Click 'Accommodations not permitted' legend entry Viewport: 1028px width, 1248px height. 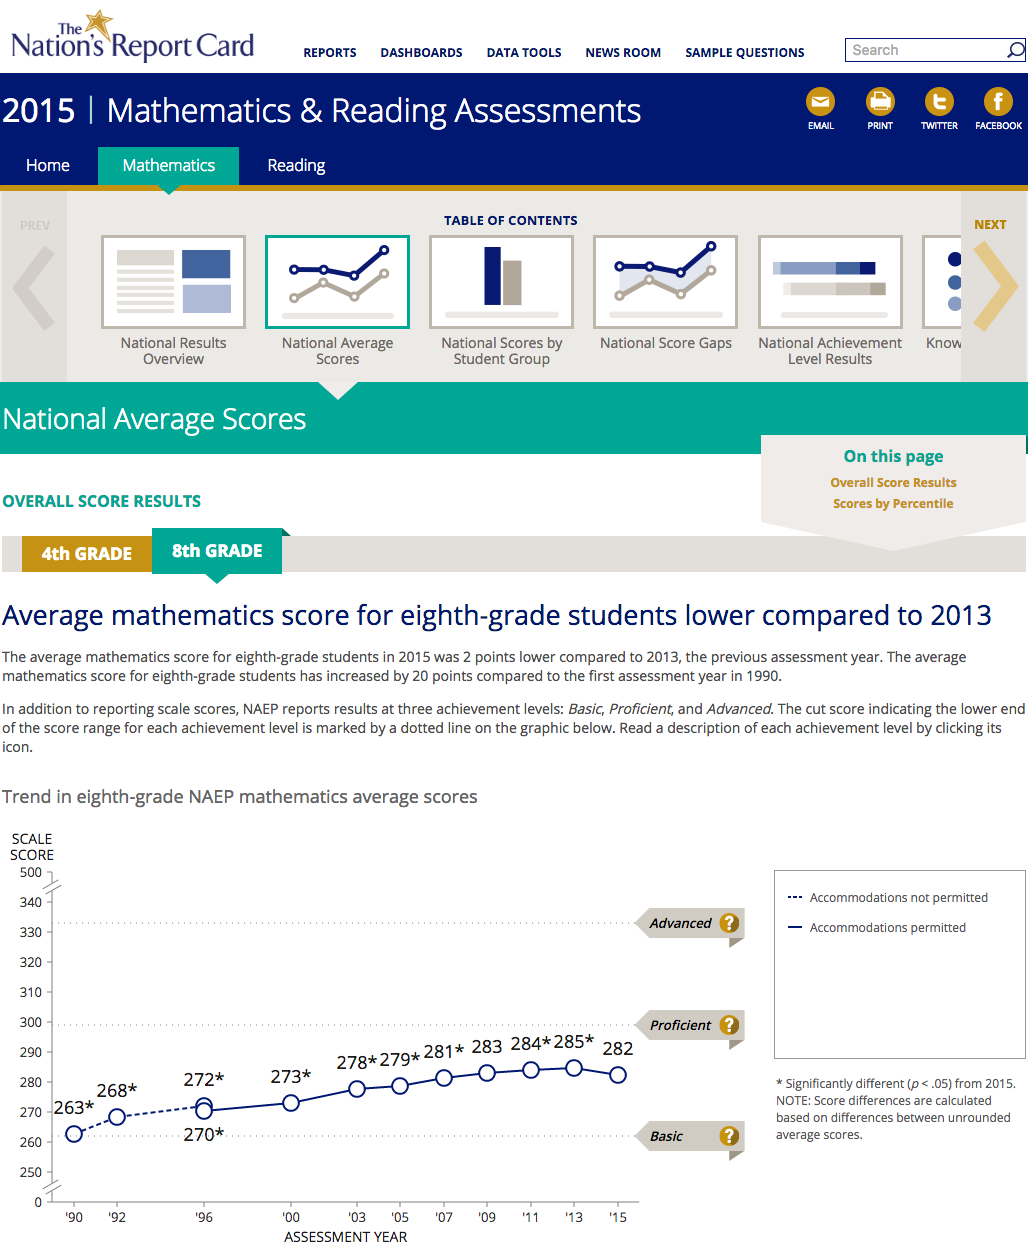pyautogui.click(x=888, y=898)
